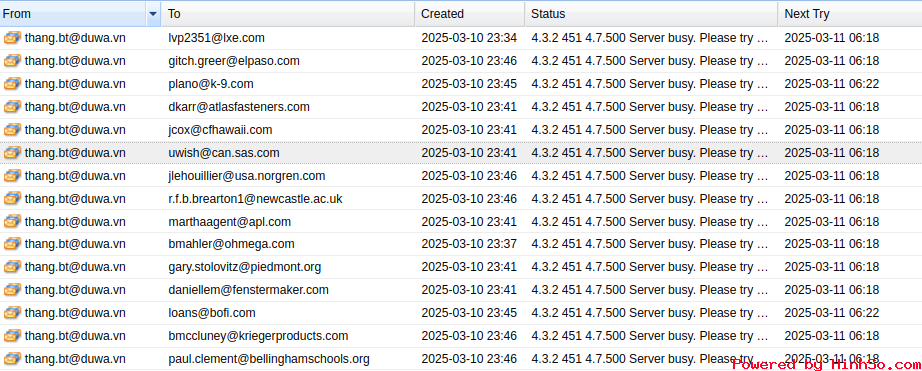The width and height of the screenshot is (922, 371).
Task: Click the Status column header
Action: [651, 14]
